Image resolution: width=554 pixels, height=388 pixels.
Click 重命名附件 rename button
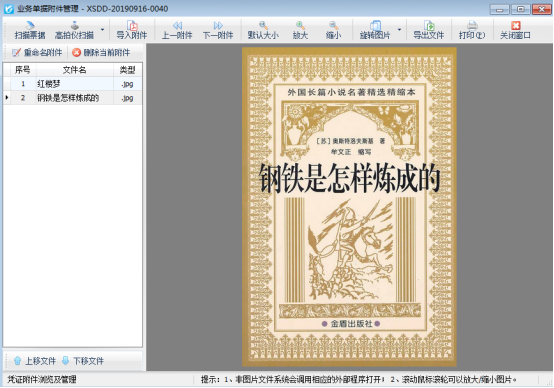[x=37, y=53]
